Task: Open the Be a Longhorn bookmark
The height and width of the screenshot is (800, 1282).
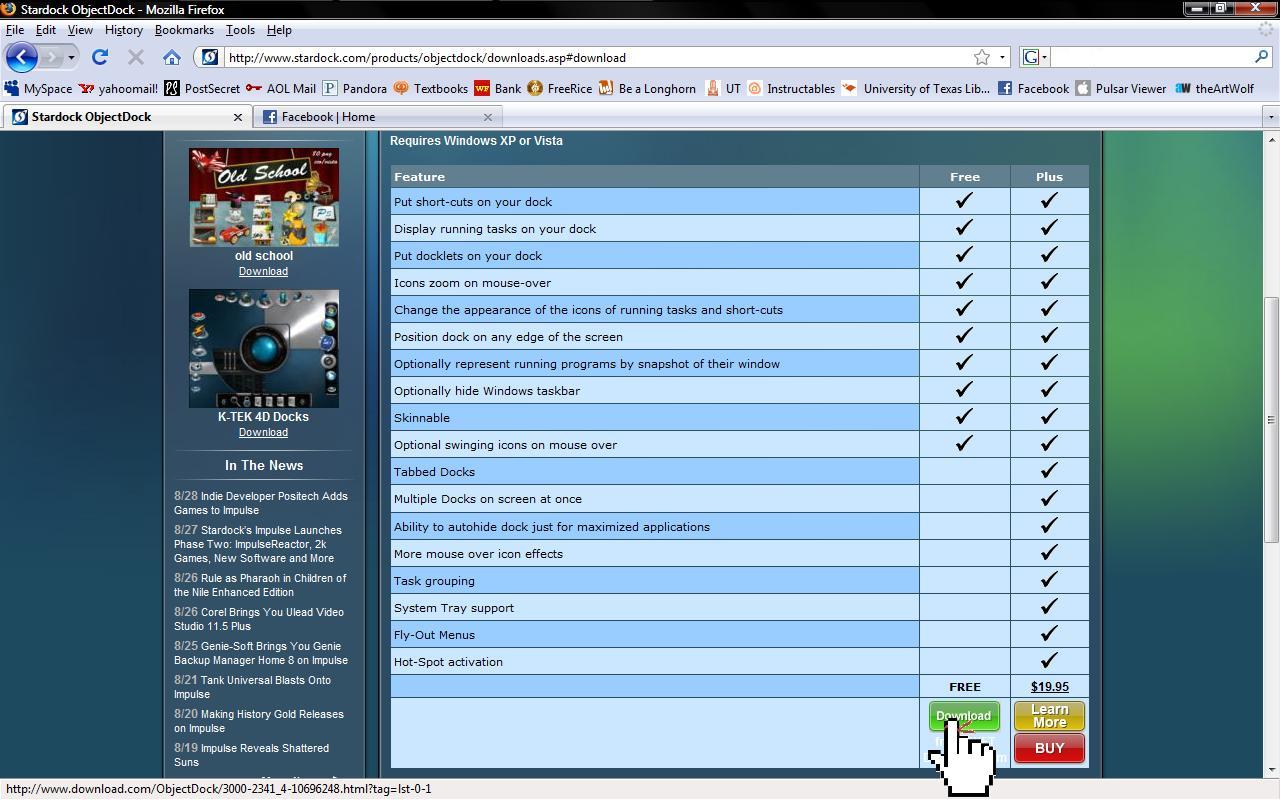Action: [x=647, y=88]
